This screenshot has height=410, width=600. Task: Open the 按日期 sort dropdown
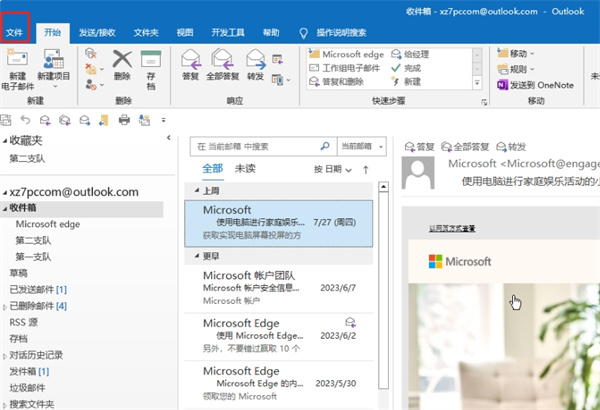point(333,169)
